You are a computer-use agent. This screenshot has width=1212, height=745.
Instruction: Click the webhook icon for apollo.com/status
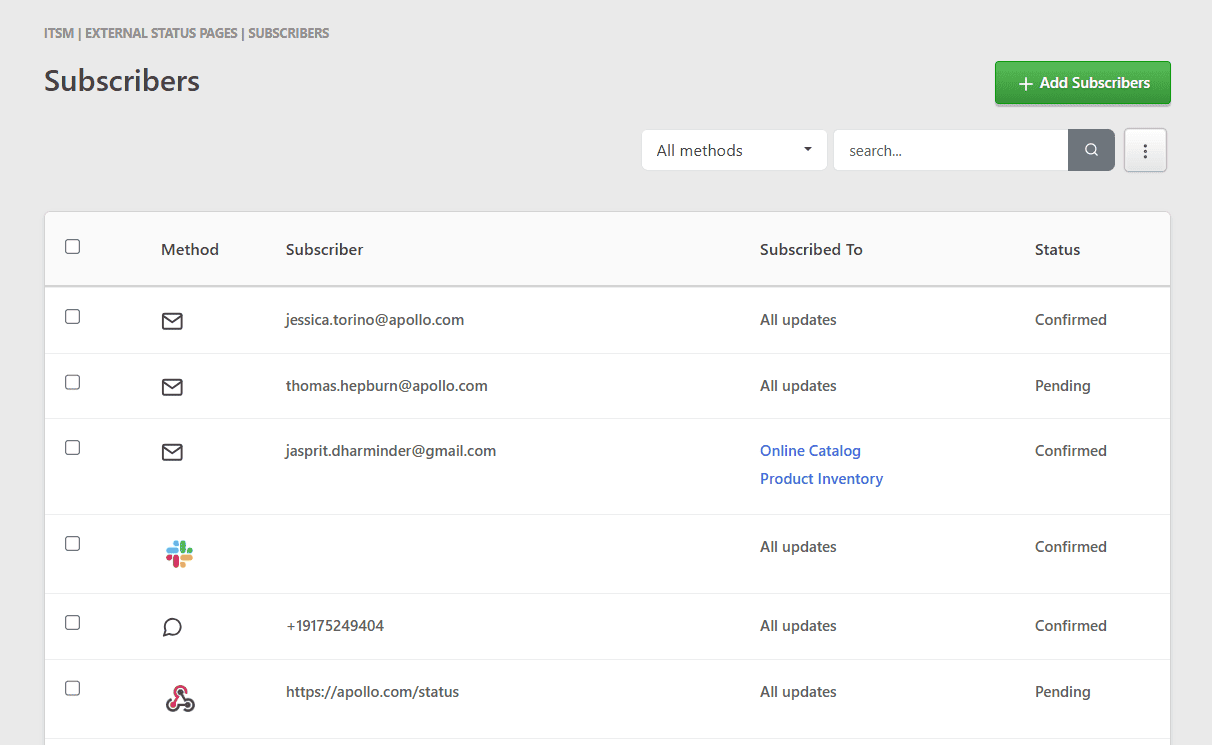179,699
